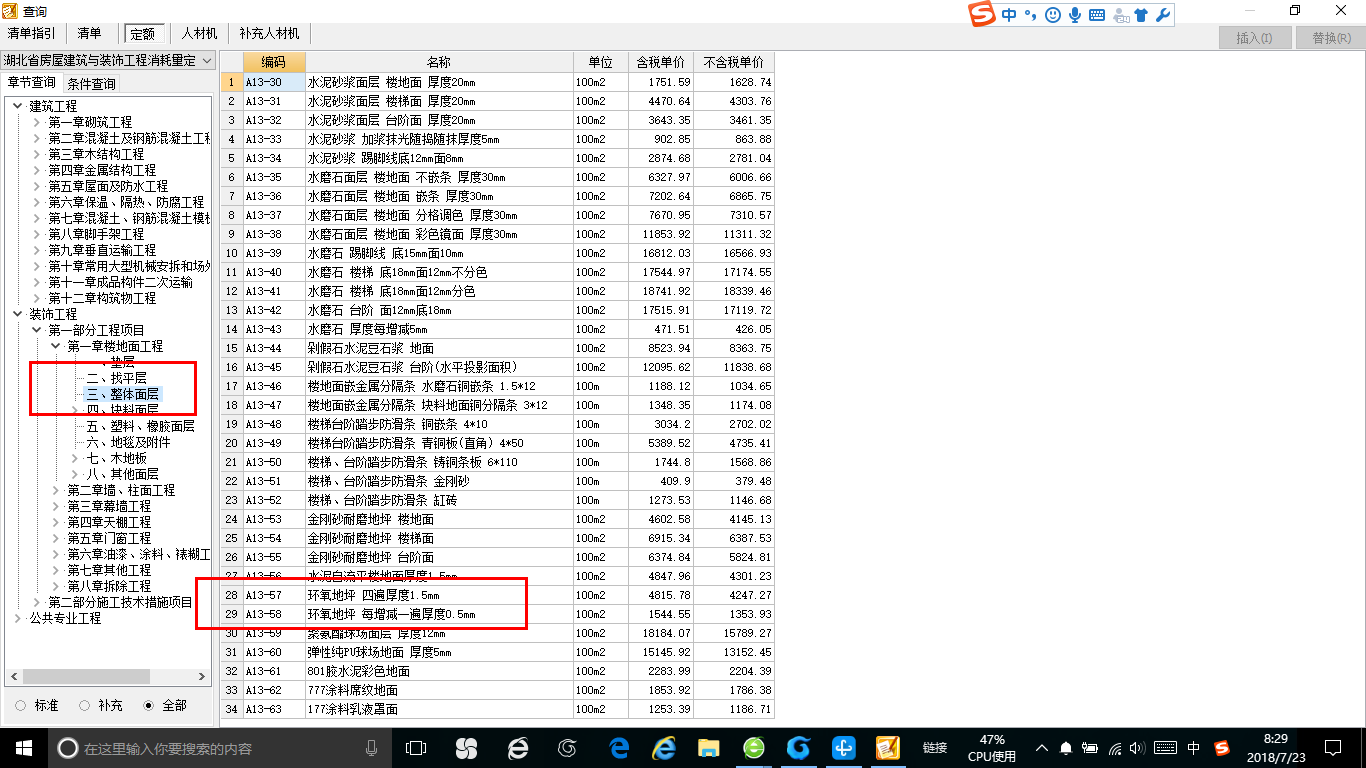The image size is (1366, 768).
Task: Click the 定额 tab button
Action: 145,33
